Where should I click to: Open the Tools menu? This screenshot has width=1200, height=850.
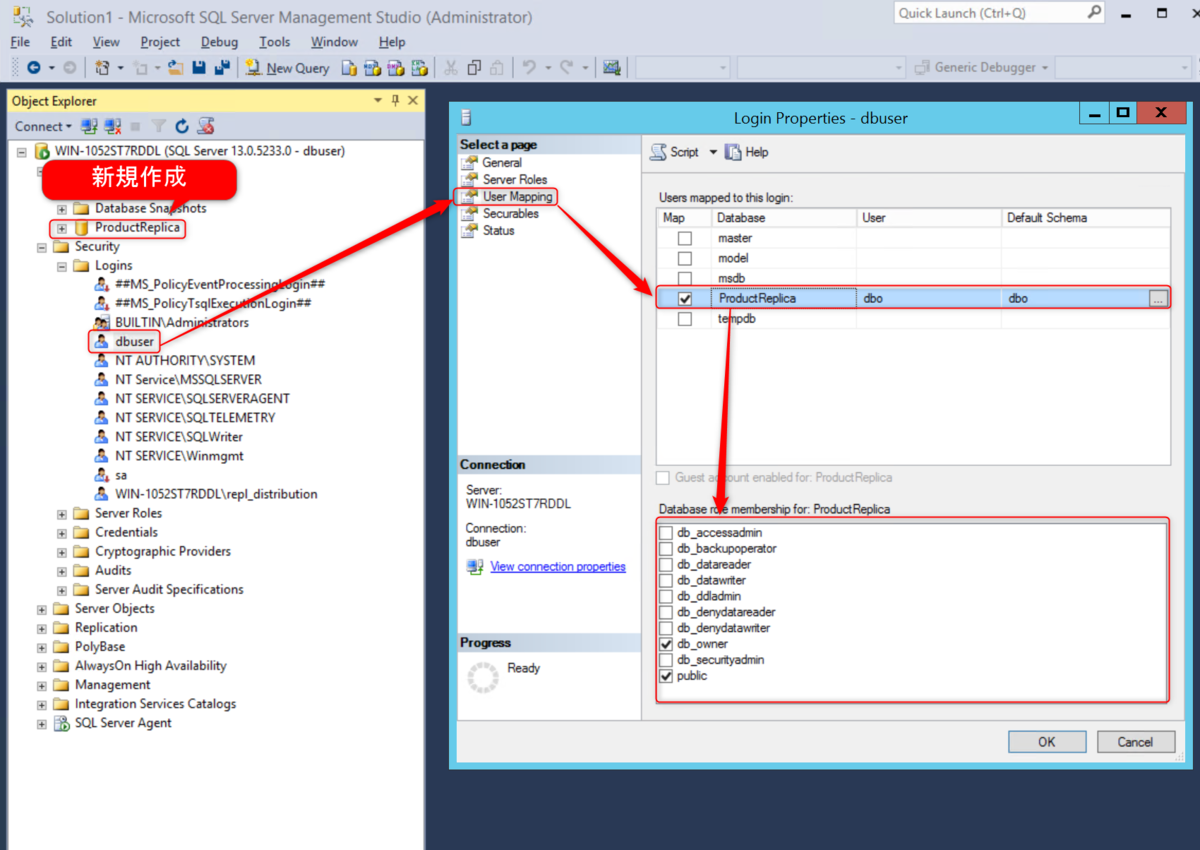(274, 42)
